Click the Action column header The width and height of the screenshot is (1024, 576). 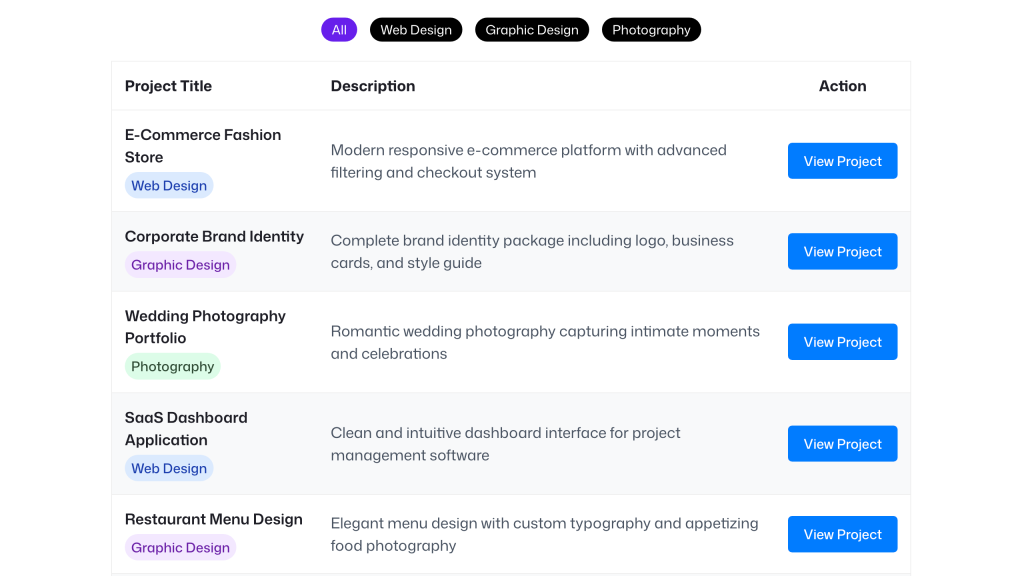tap(842, 86)
